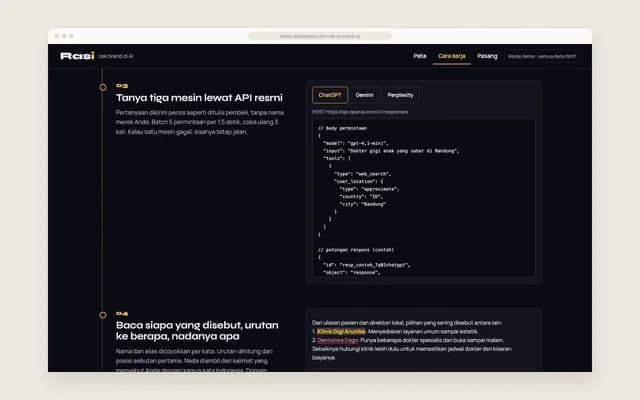Switch to the ChatGPT tab

330,95
